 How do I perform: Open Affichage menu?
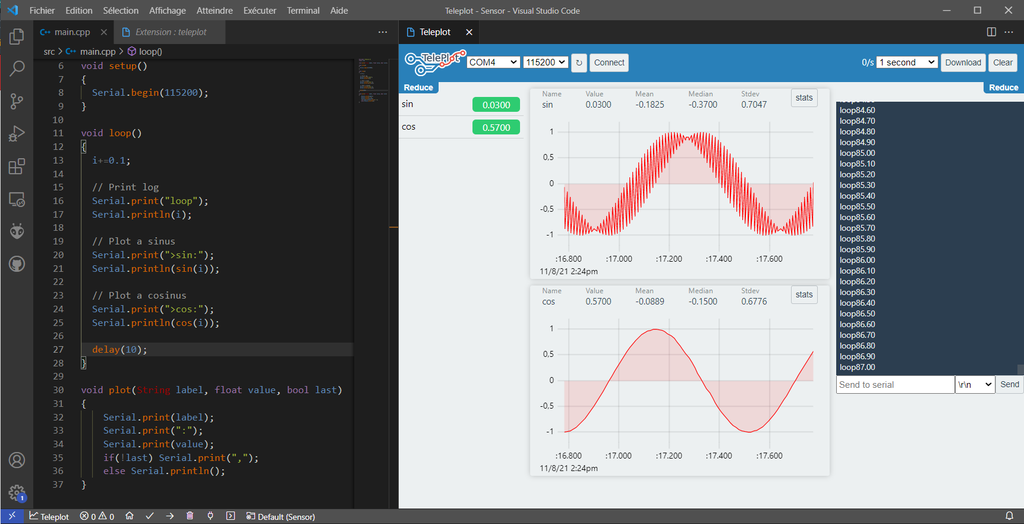[x=167, y=10]
